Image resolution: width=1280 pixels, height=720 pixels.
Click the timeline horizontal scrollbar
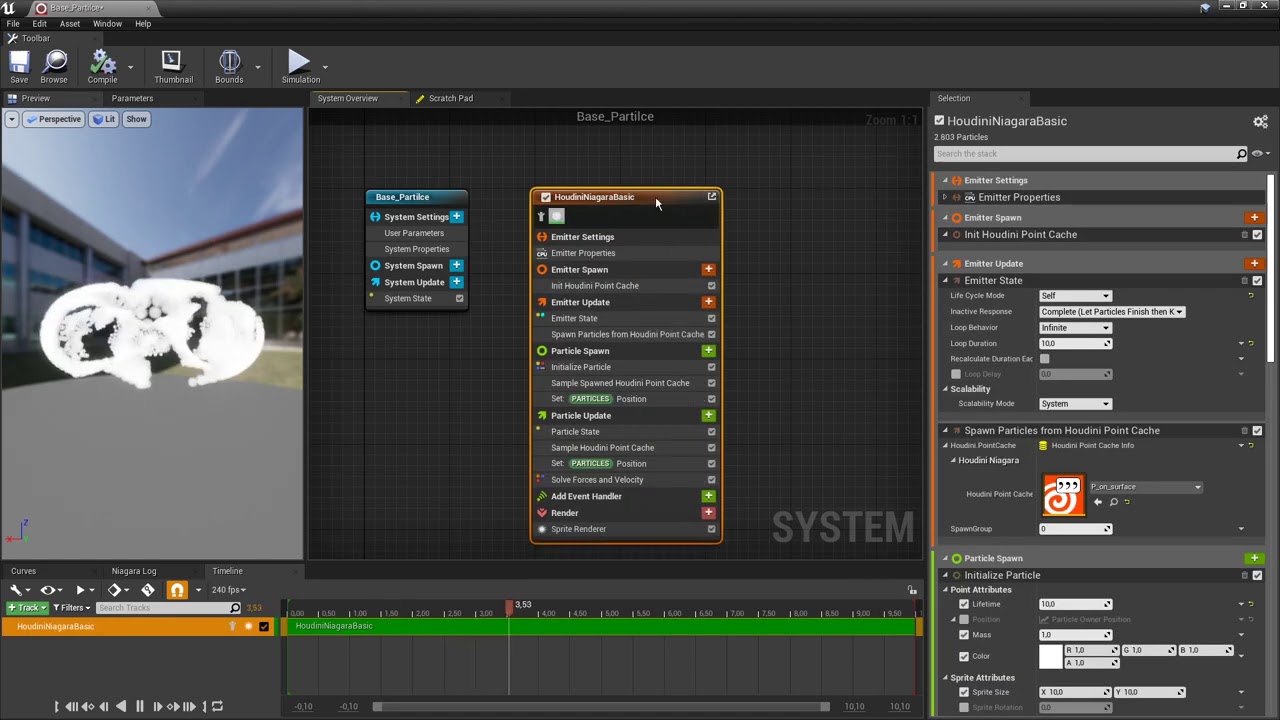pyautogui.click(x=602, y=707)
